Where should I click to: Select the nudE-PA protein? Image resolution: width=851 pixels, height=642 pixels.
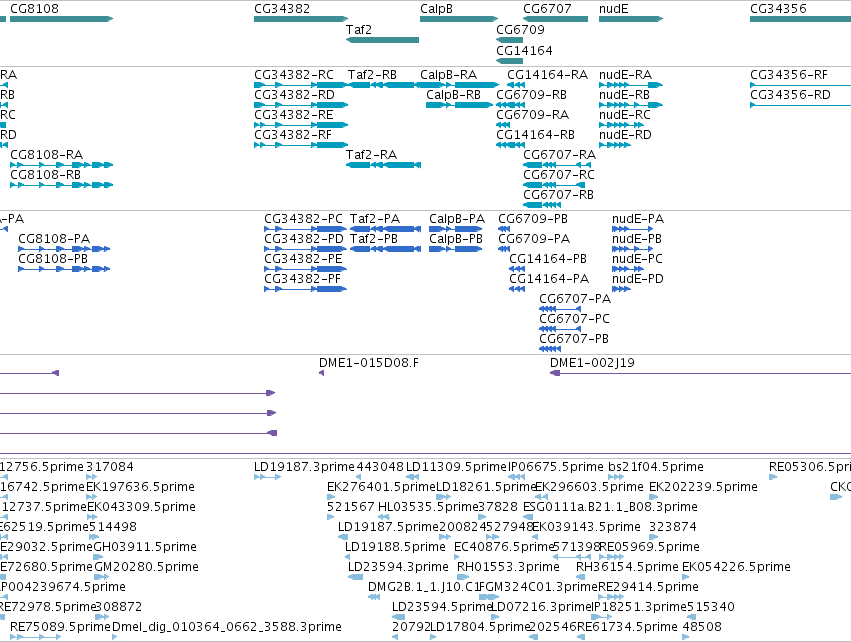[x=638, y=219]
